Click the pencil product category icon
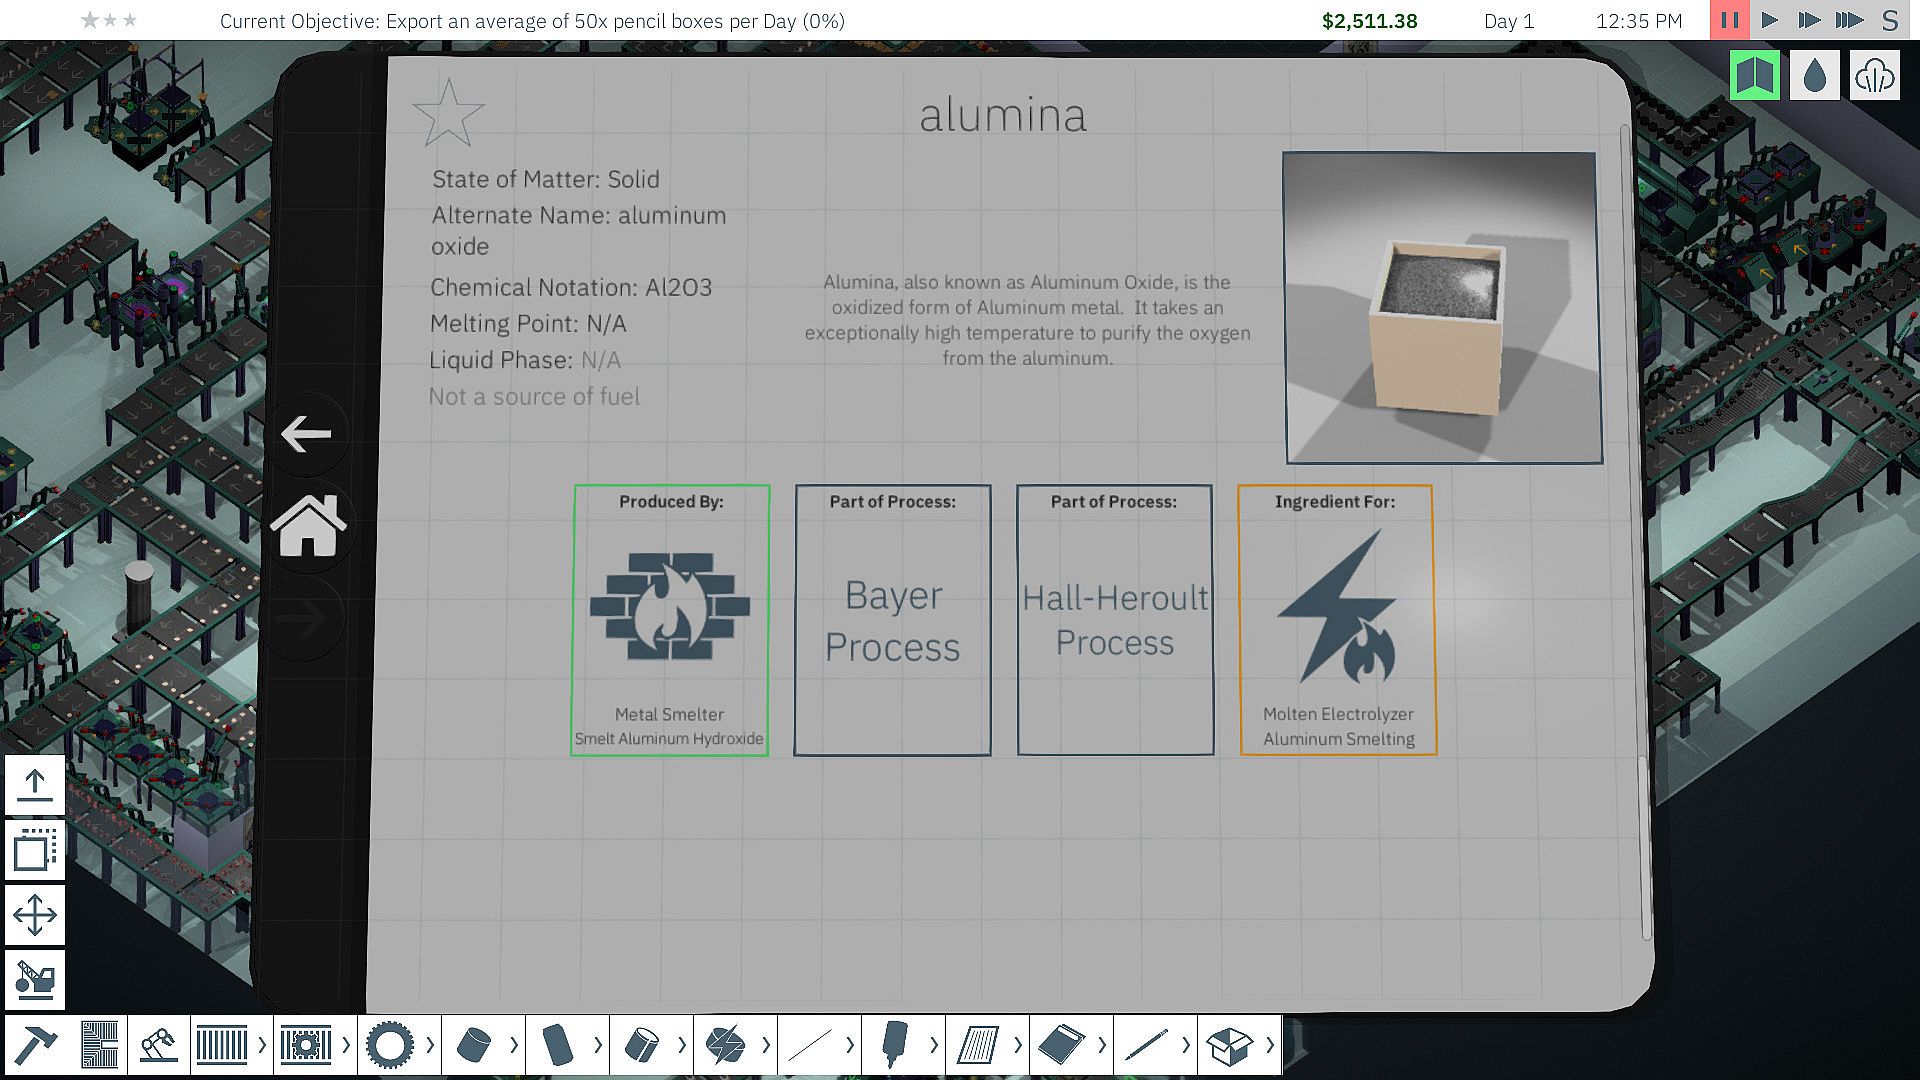The image size is (1920, 1080). (1146, 1046)
